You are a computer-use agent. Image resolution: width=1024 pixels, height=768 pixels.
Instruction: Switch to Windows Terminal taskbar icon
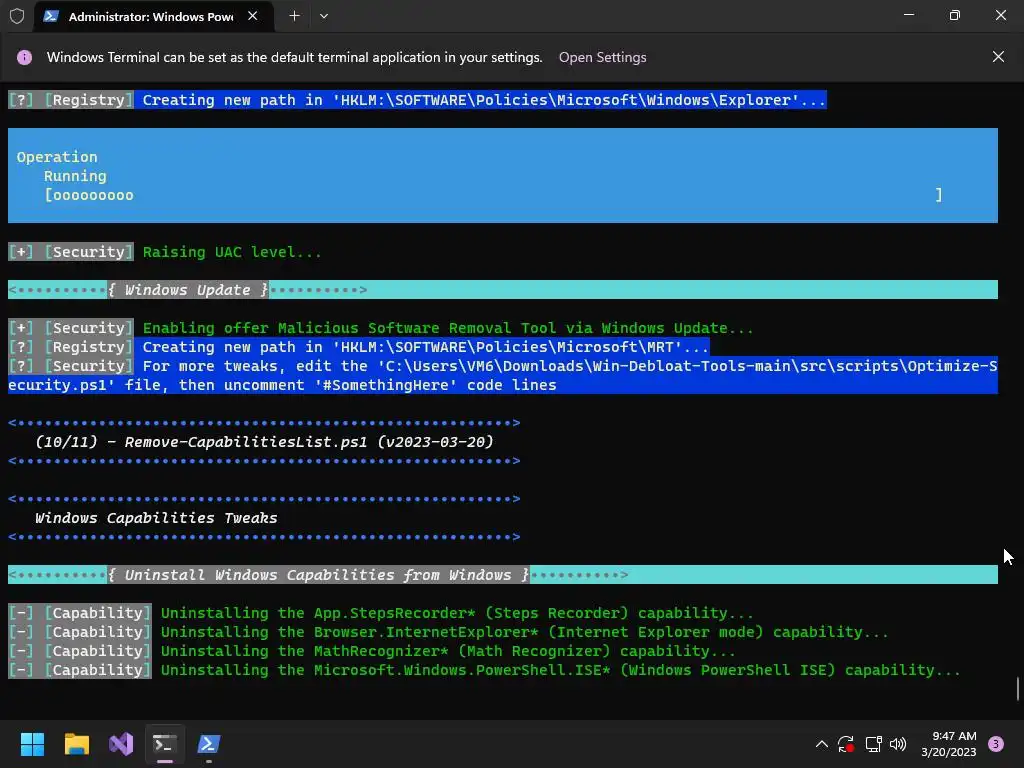pyautogui.click(x=165, y=744)
